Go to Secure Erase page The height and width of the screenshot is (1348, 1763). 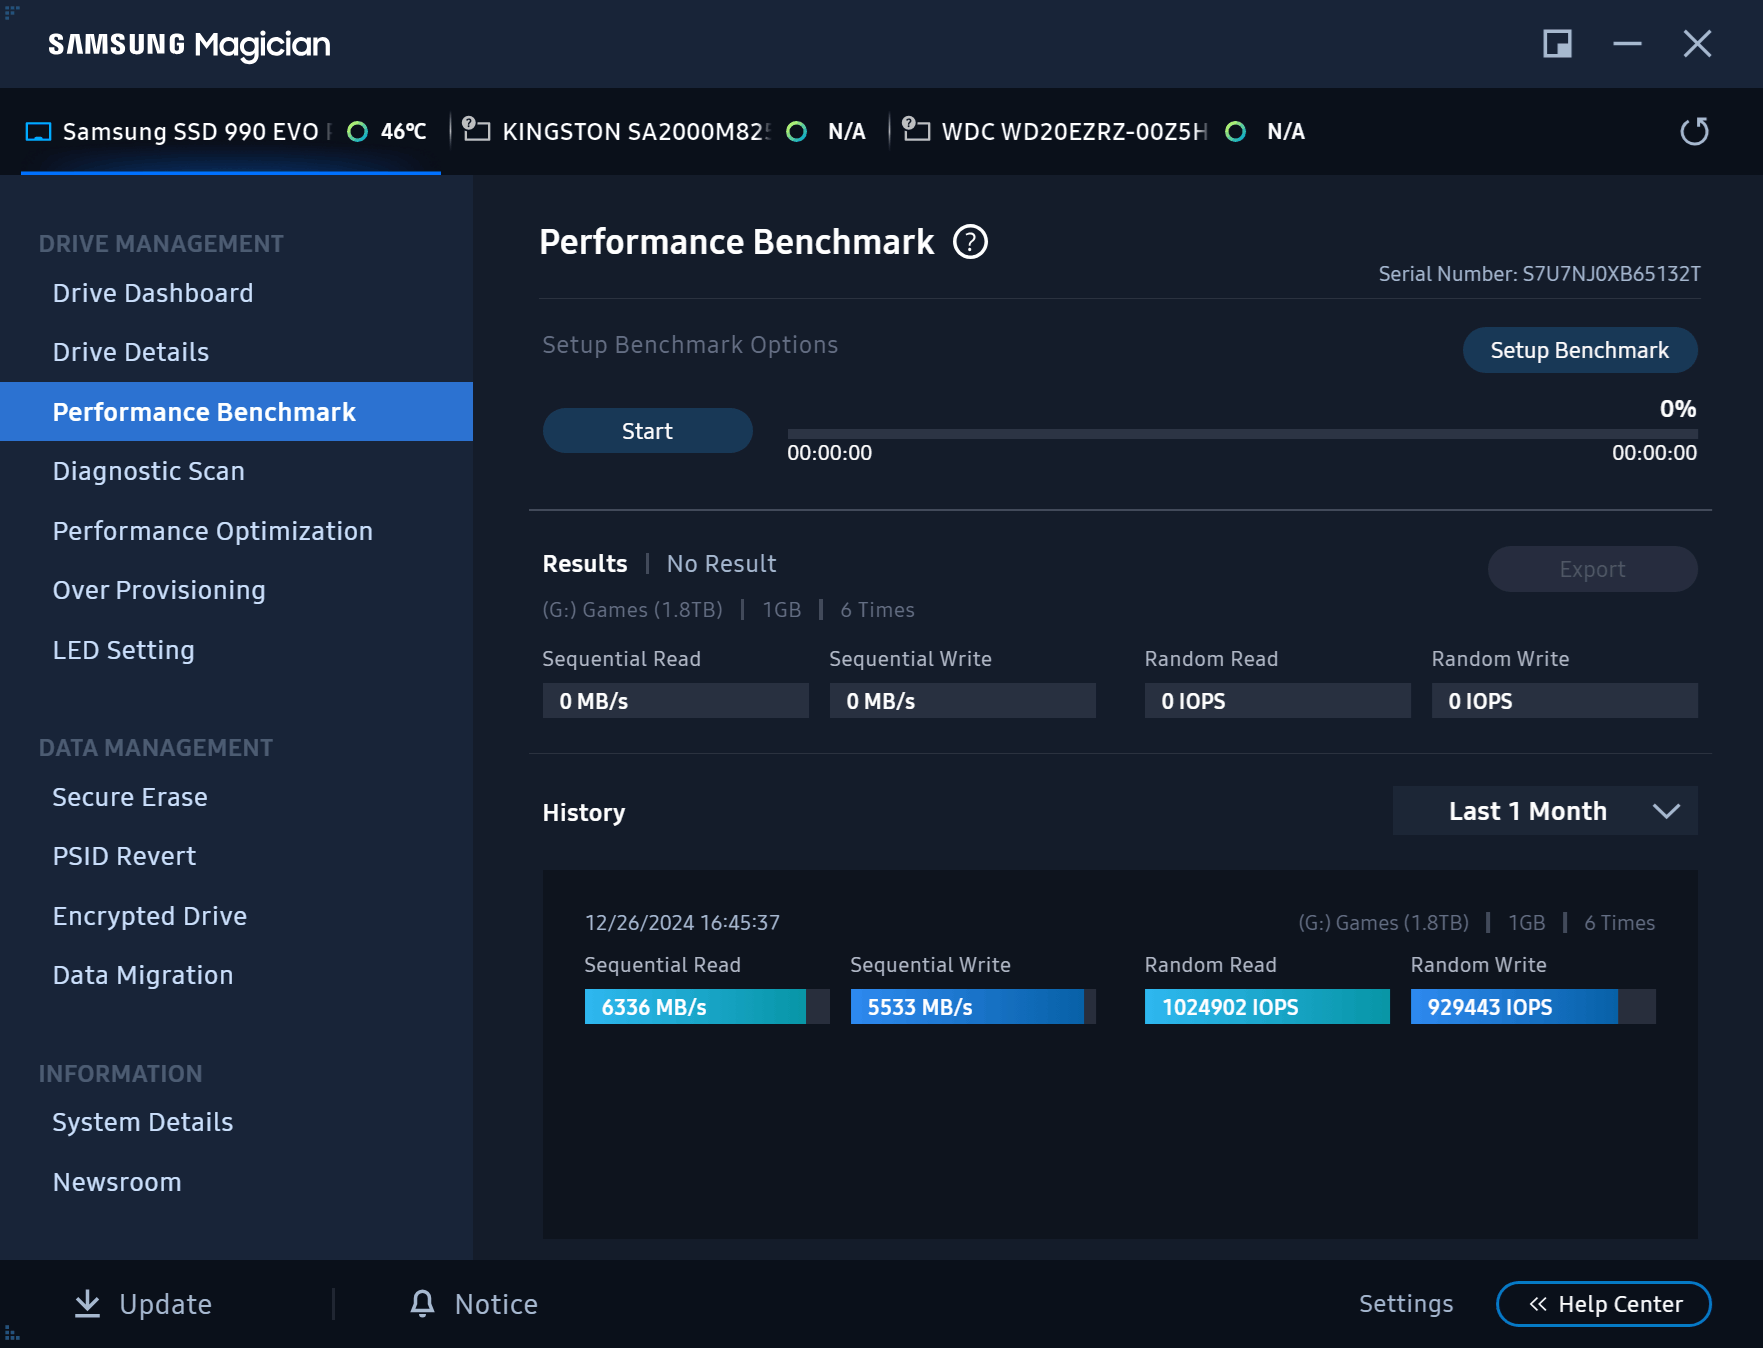(130, 797)
